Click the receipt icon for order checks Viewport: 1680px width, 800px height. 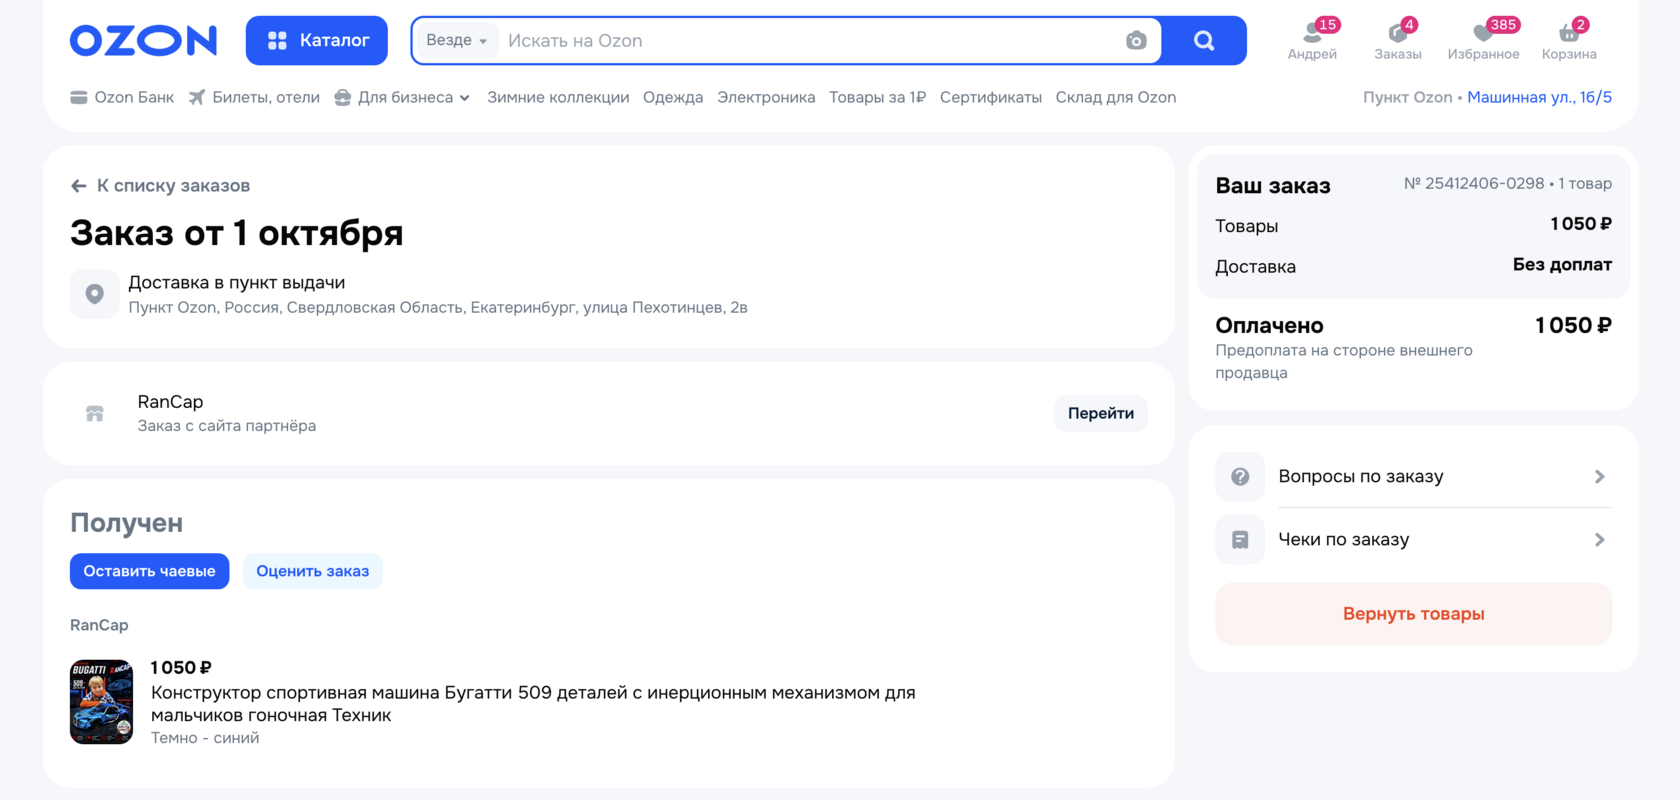point(1240,540)
